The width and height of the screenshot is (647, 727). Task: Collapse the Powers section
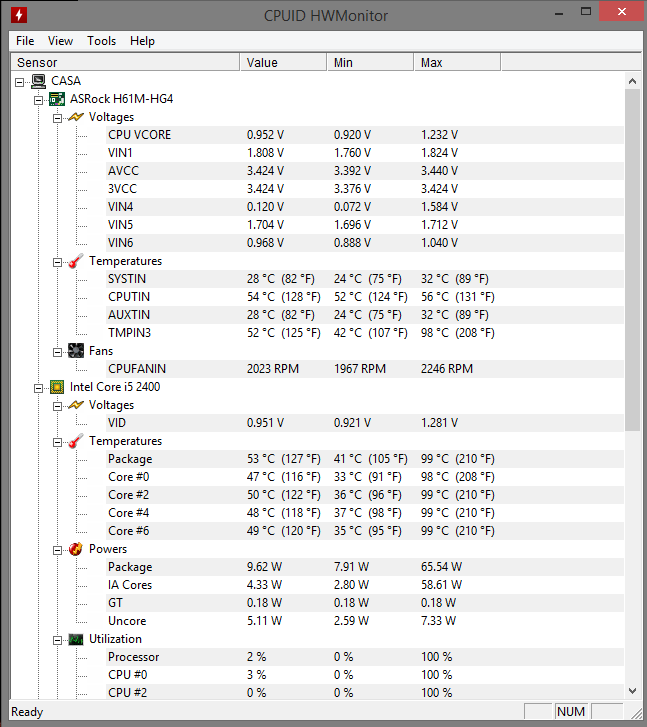tap(57, 550)
